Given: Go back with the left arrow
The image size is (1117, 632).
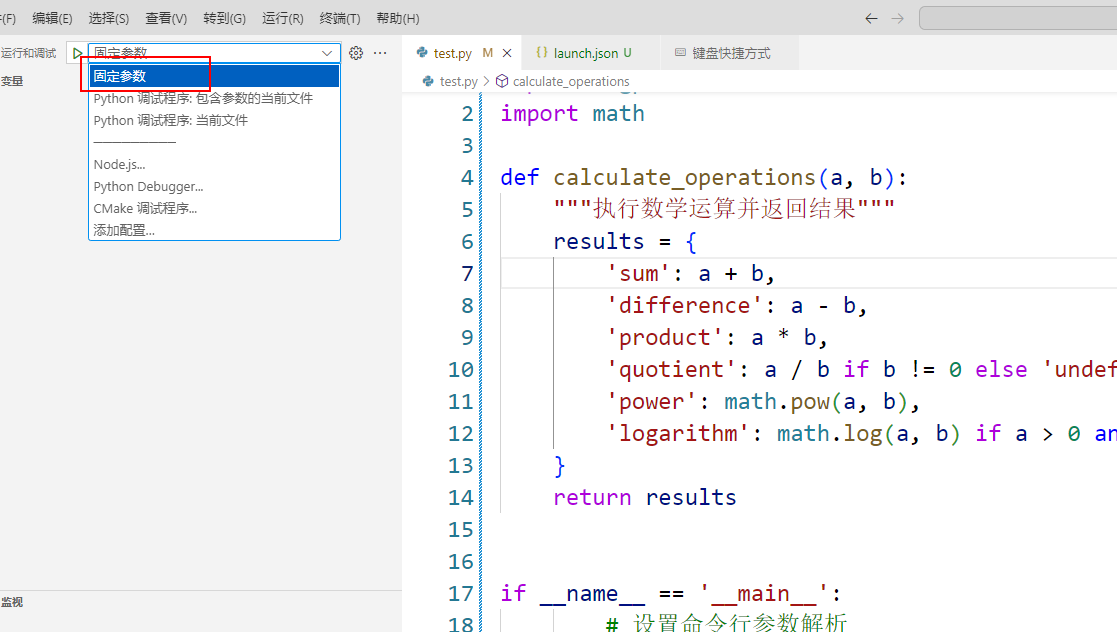Looking at the screenshot, I should click(871, 19).
